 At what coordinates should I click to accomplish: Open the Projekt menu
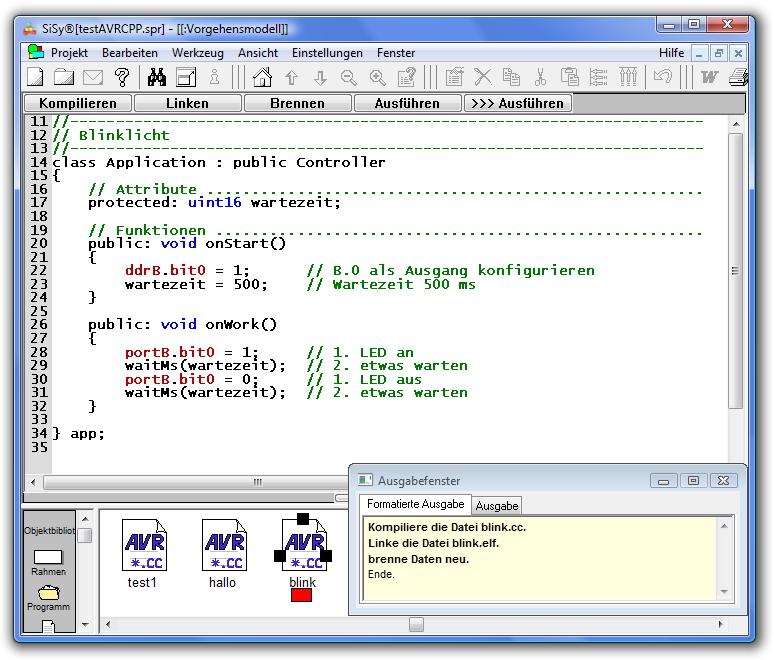click(x=69, y=53)
